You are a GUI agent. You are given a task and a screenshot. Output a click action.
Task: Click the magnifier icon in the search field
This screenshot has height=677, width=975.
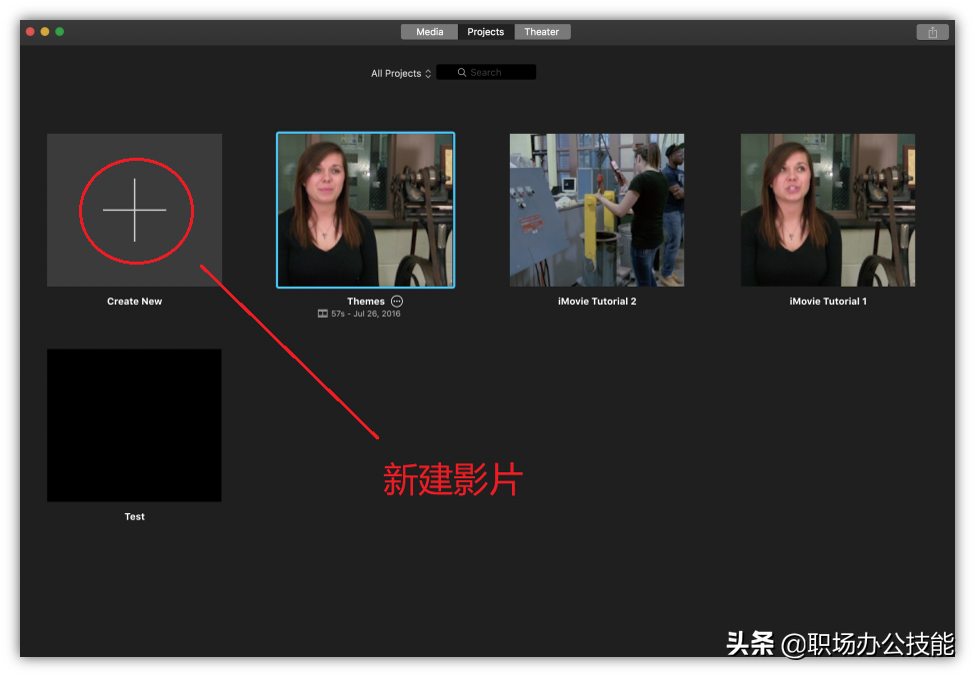pos(460,71)
